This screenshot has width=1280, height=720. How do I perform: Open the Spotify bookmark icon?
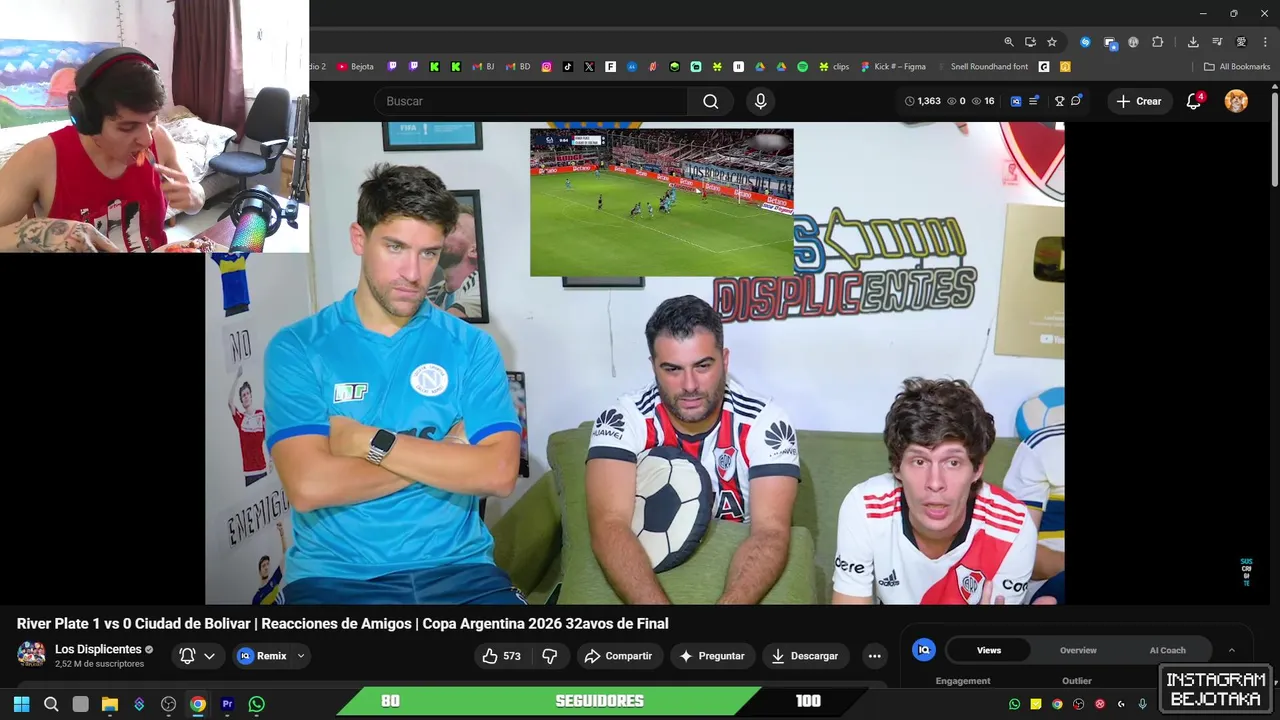point(802,67)
